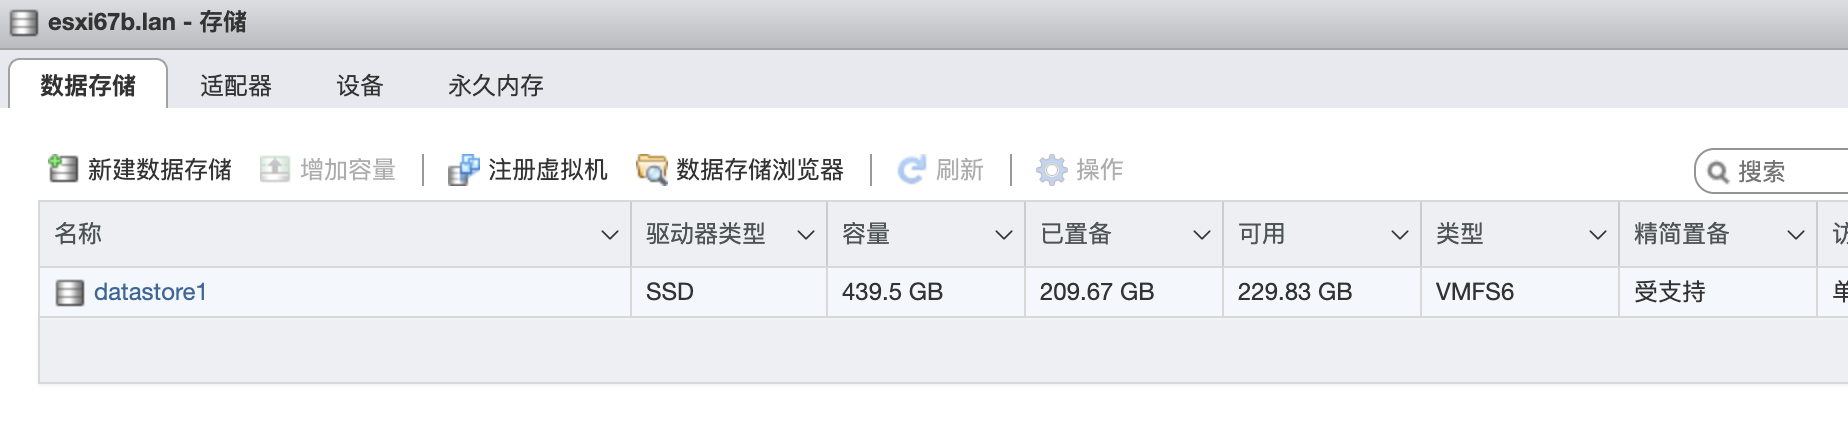Viewport: 1848px width, 448px height.
Task: Open the Free (可用) column dropdown
Action: [1399, 235]
